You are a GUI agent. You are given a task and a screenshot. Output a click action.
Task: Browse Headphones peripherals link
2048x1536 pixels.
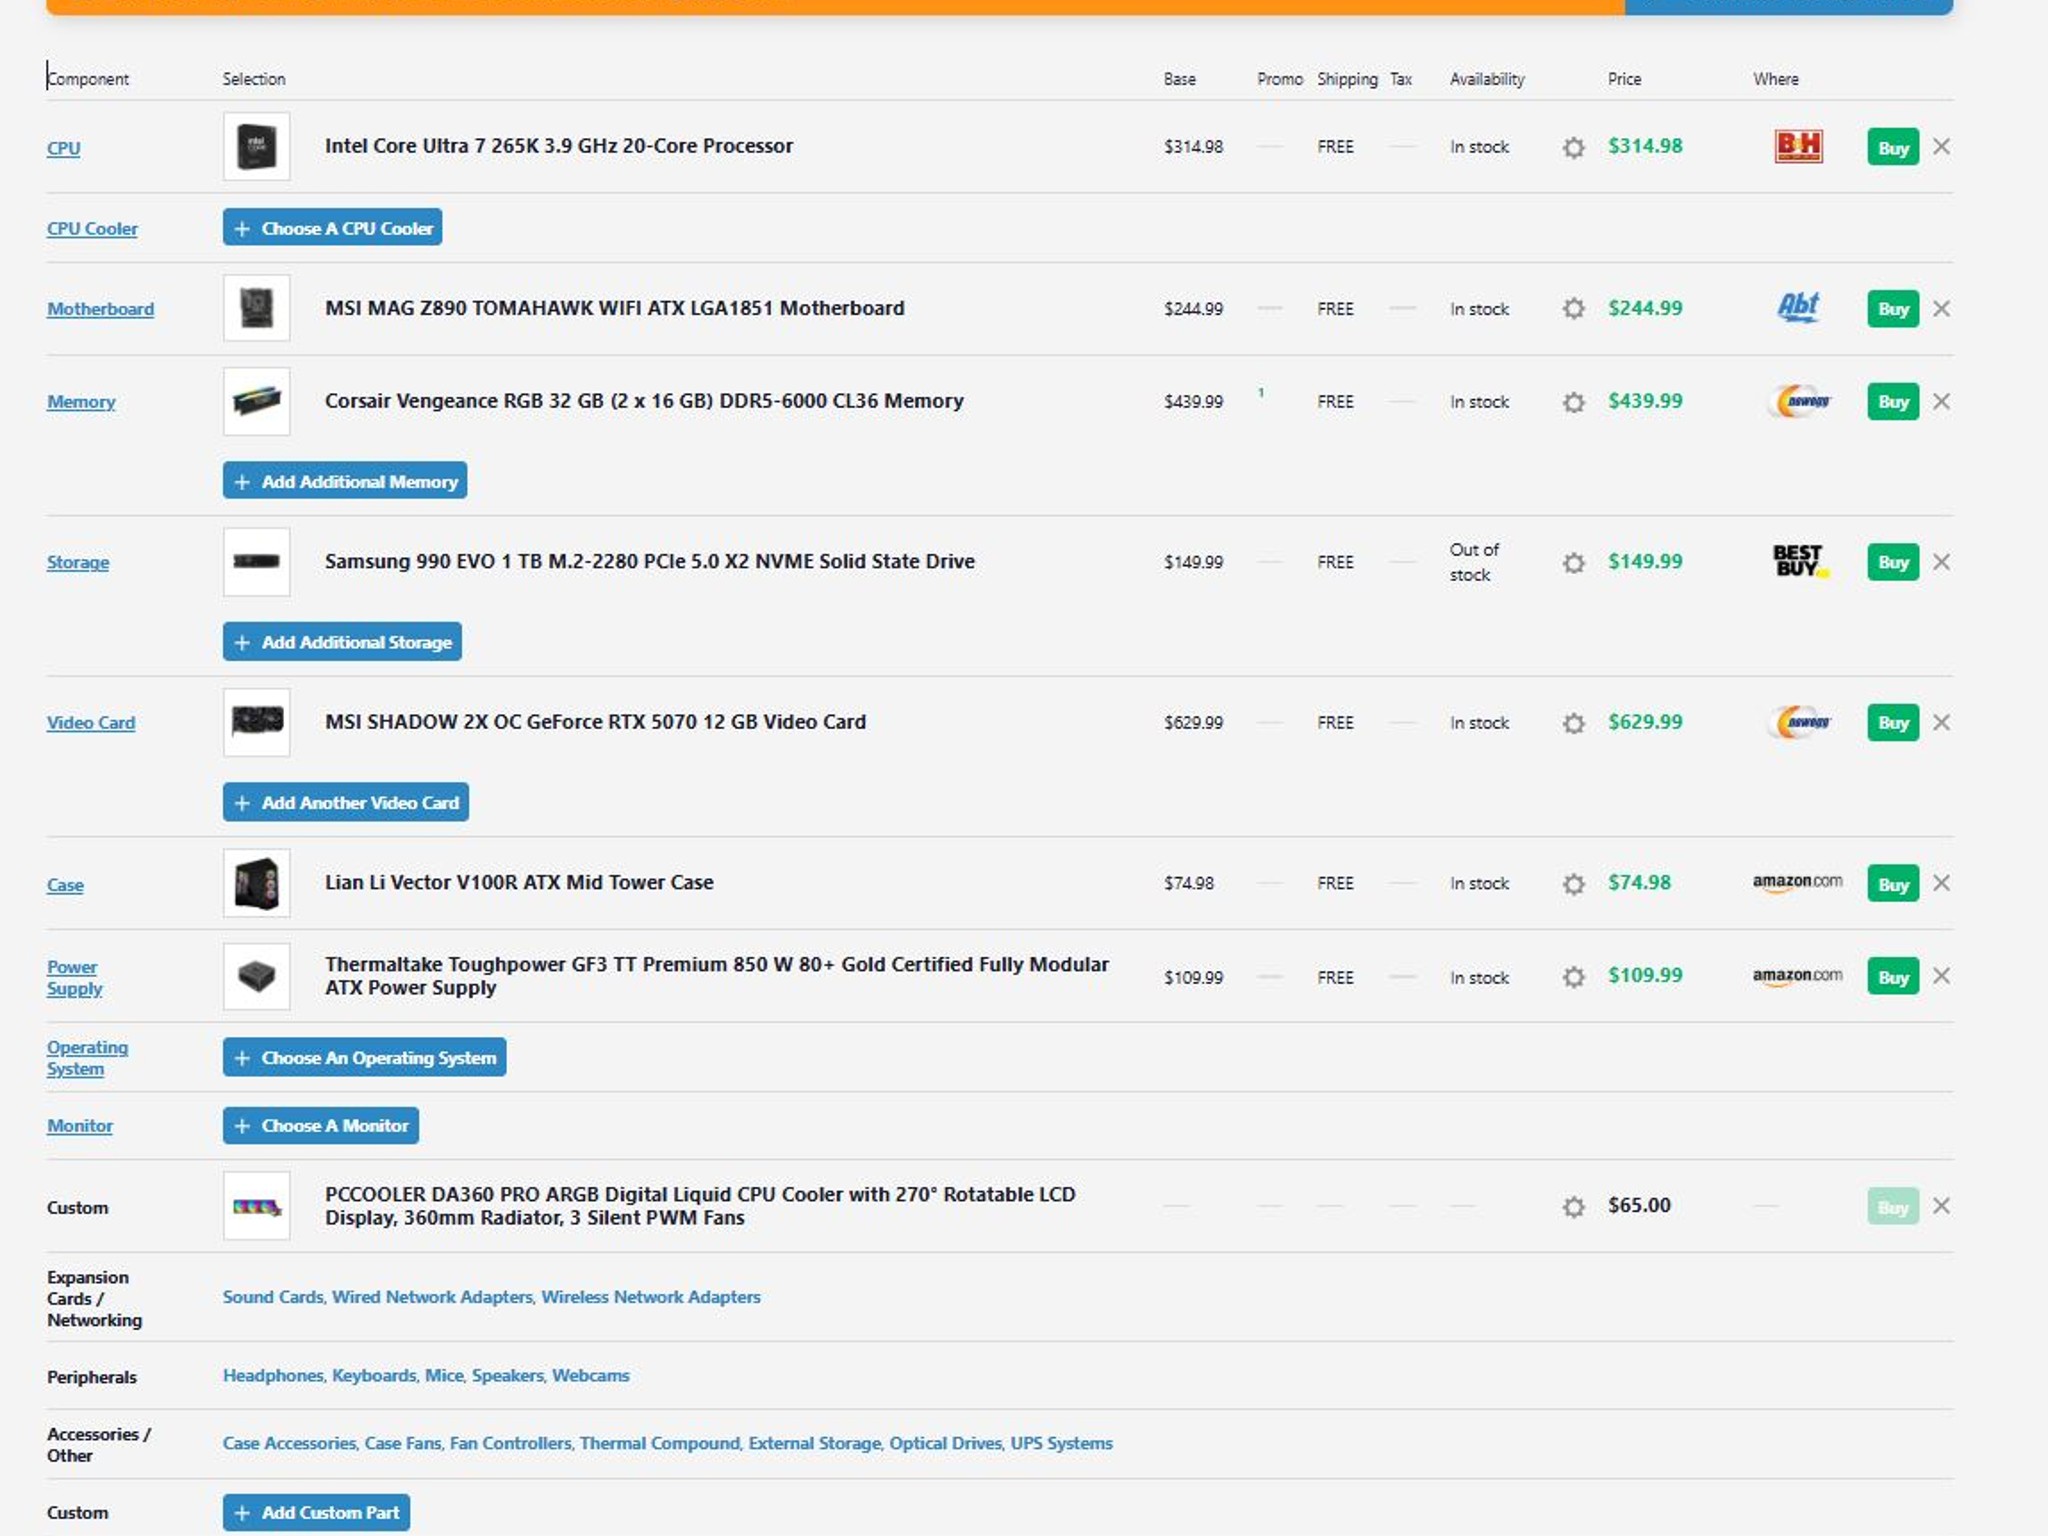click(x=273, y=1375)
